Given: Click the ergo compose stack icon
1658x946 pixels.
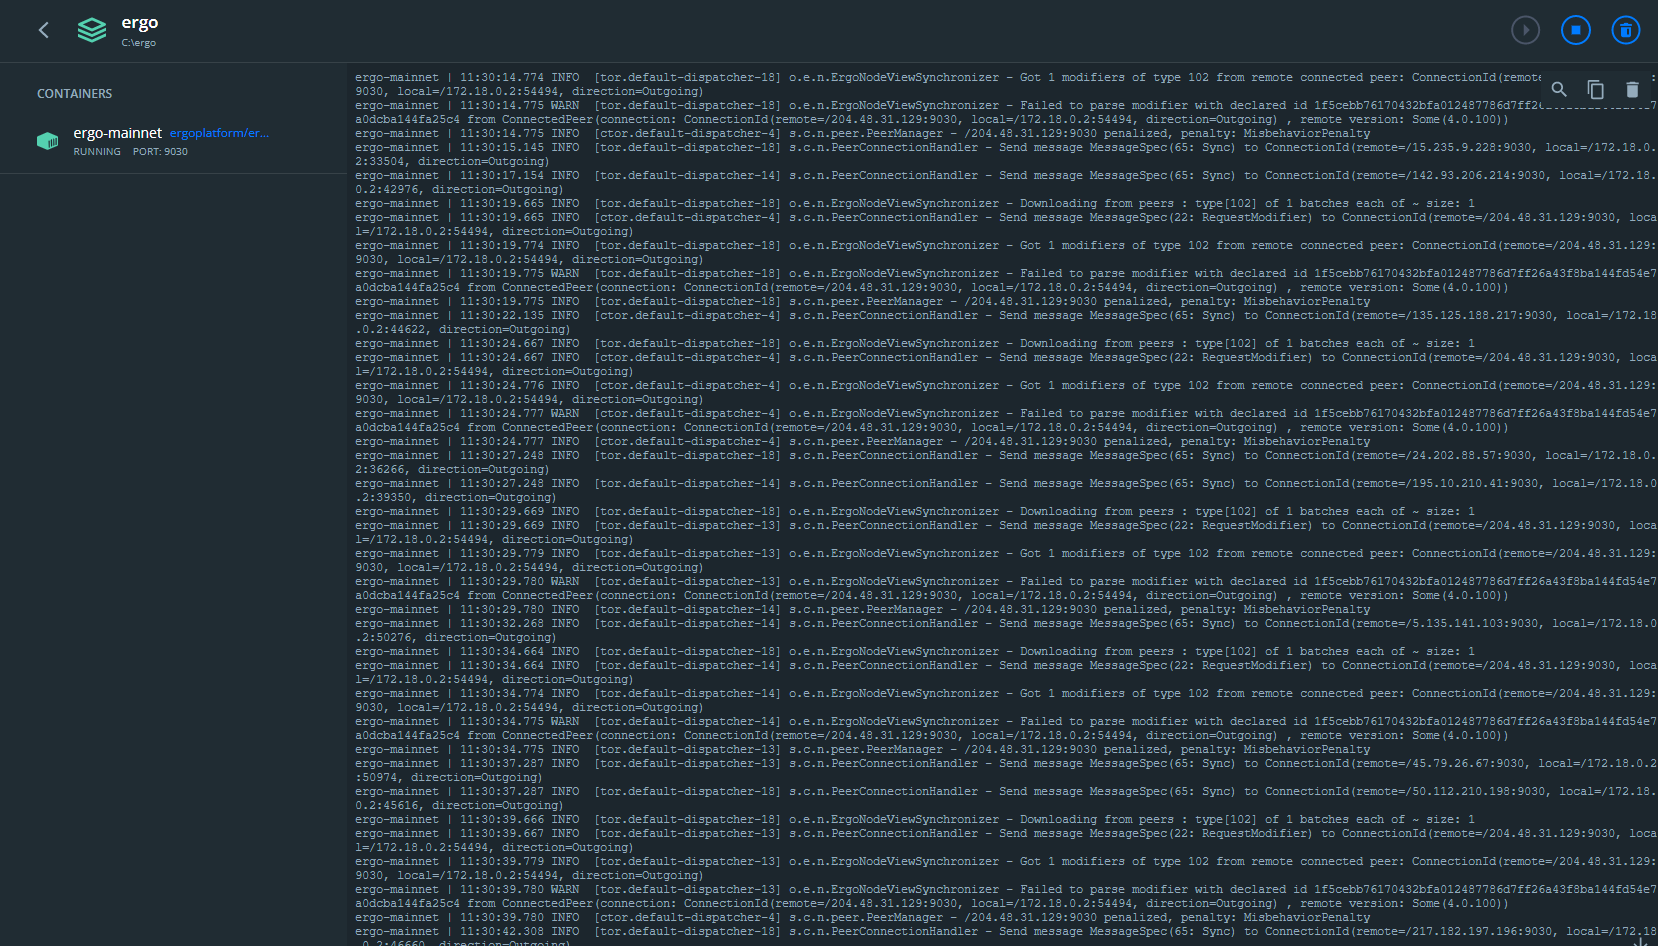Looking at the screenshot, I should coord(92,30).
